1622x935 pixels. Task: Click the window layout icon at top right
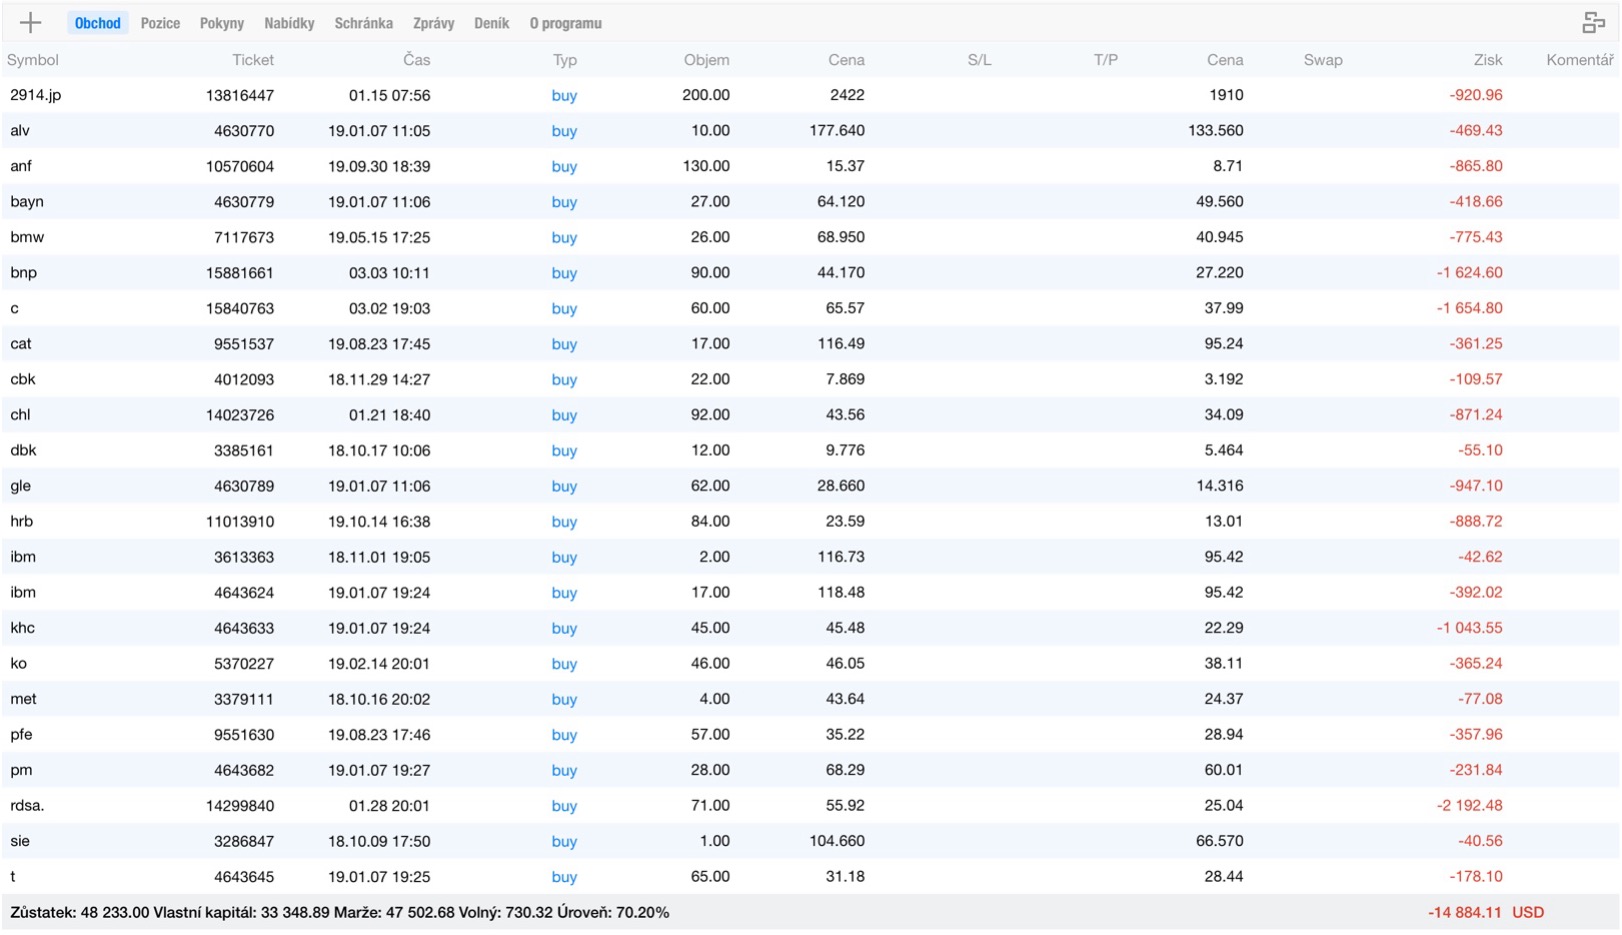(x=1593, y=22)
